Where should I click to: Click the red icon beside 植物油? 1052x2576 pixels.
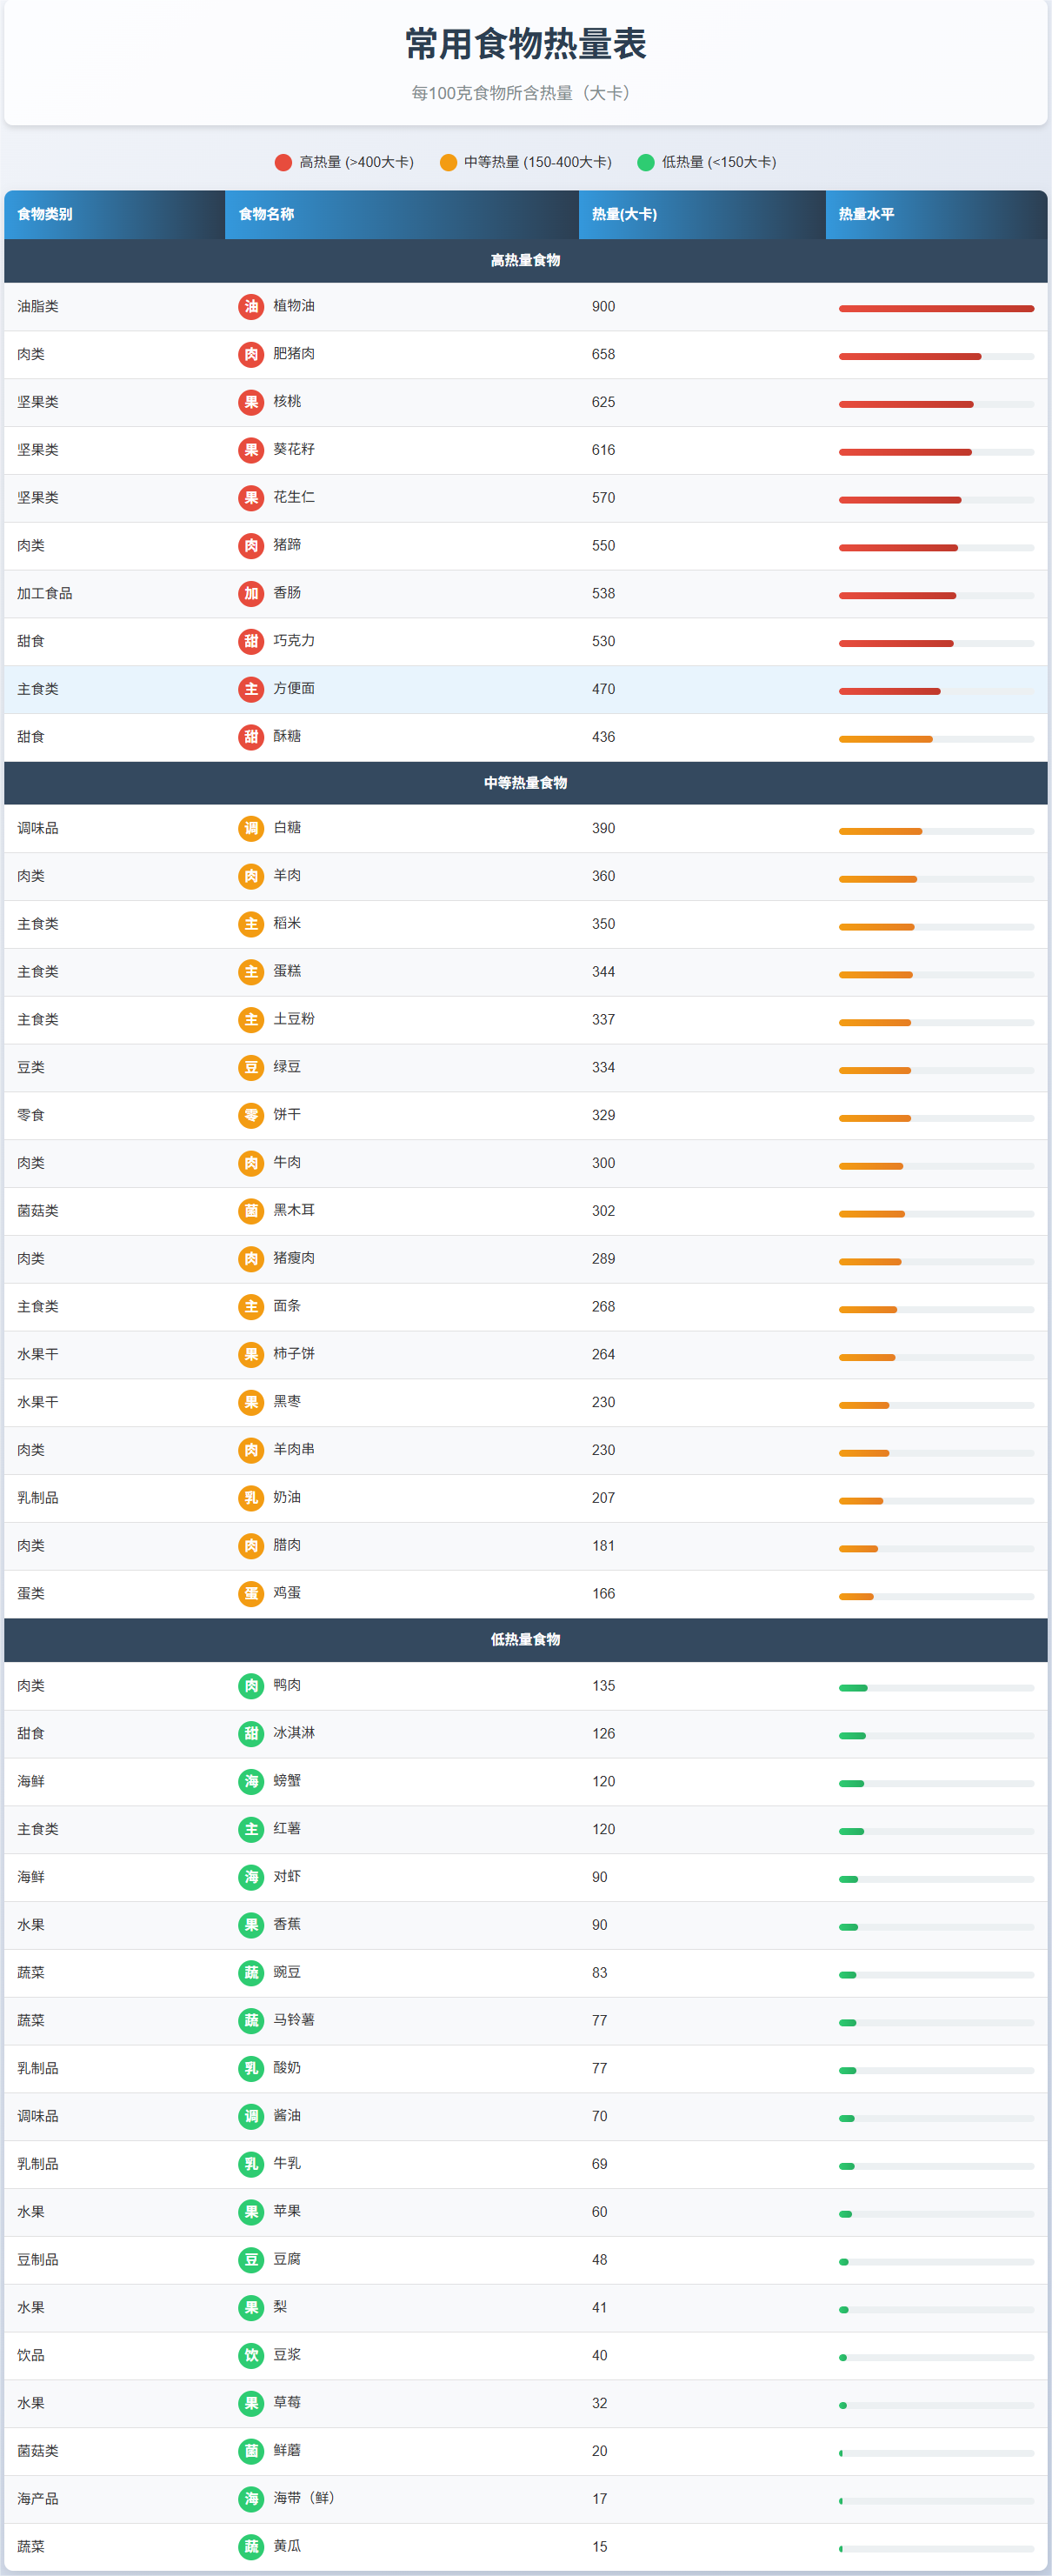coord(251,307)
